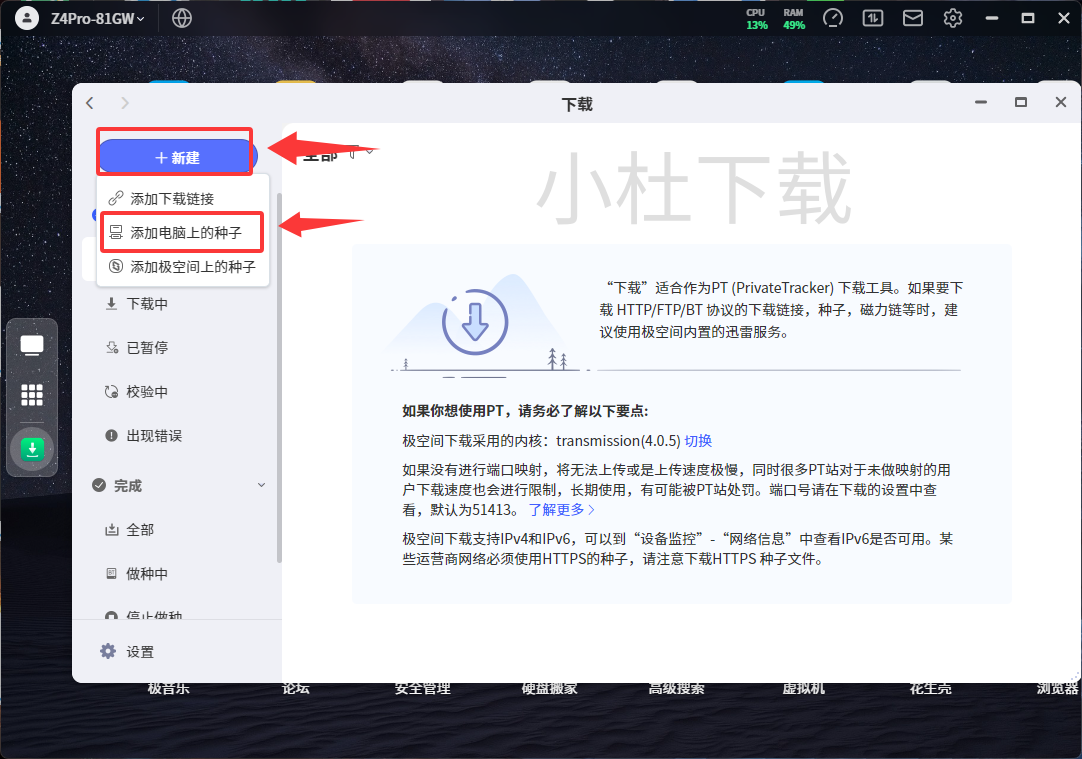This screenshot has height=759, width=1082.
Task: Open the 下载中 list in sidebar
Action: pyautogui.click(x=146, y=304)
